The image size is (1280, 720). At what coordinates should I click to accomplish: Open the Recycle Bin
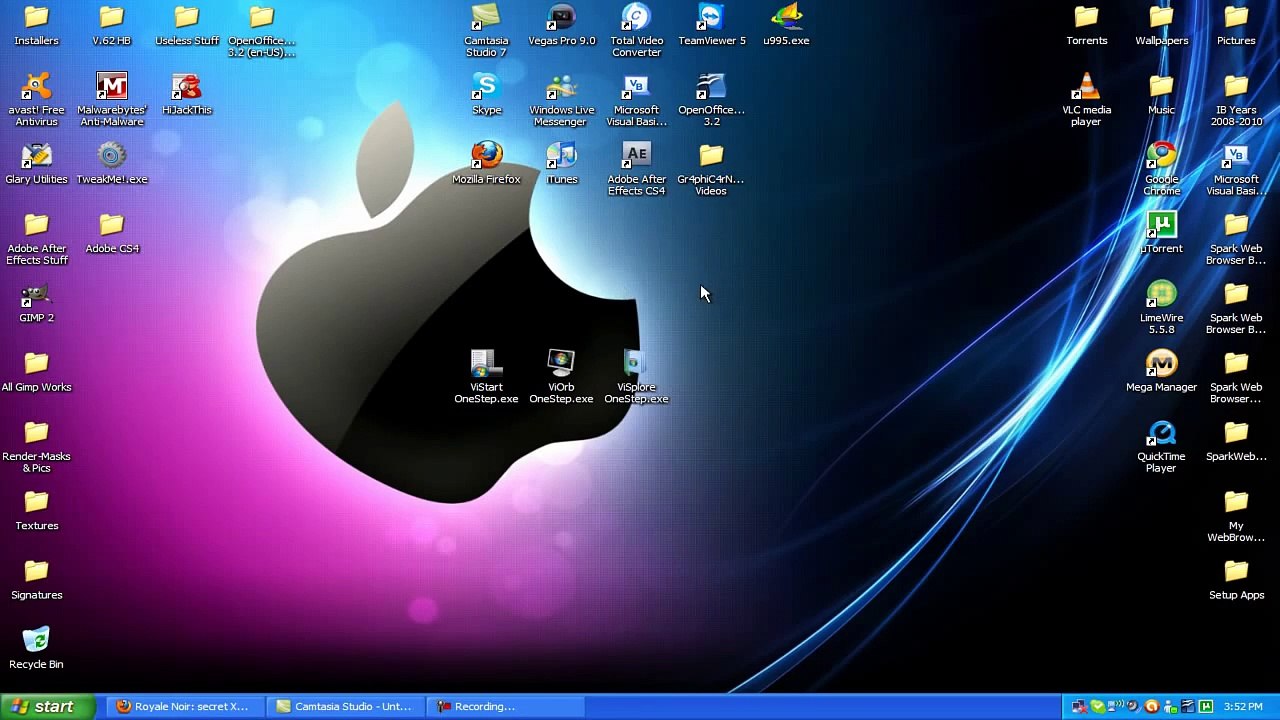36,649
